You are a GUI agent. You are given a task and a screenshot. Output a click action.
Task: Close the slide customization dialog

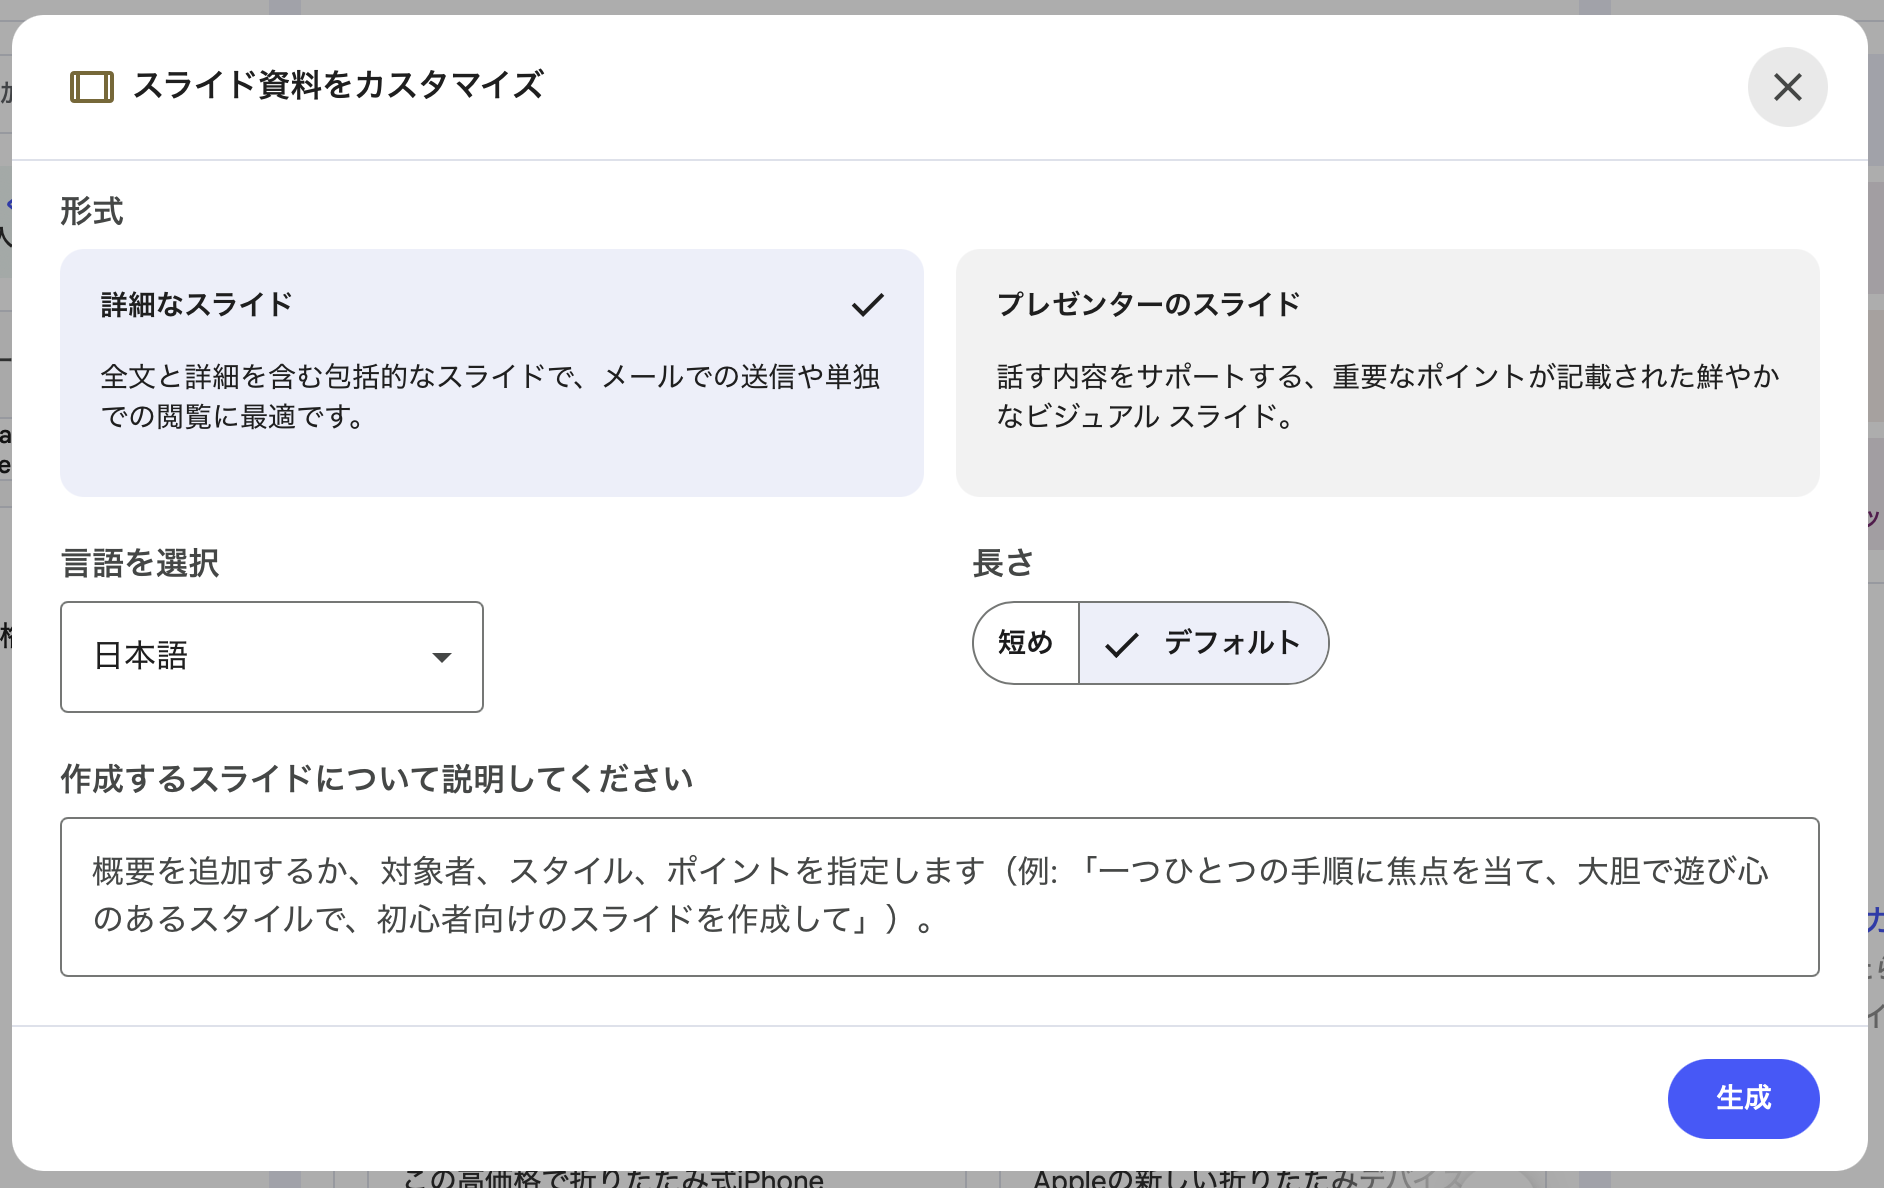[1787, 87]
